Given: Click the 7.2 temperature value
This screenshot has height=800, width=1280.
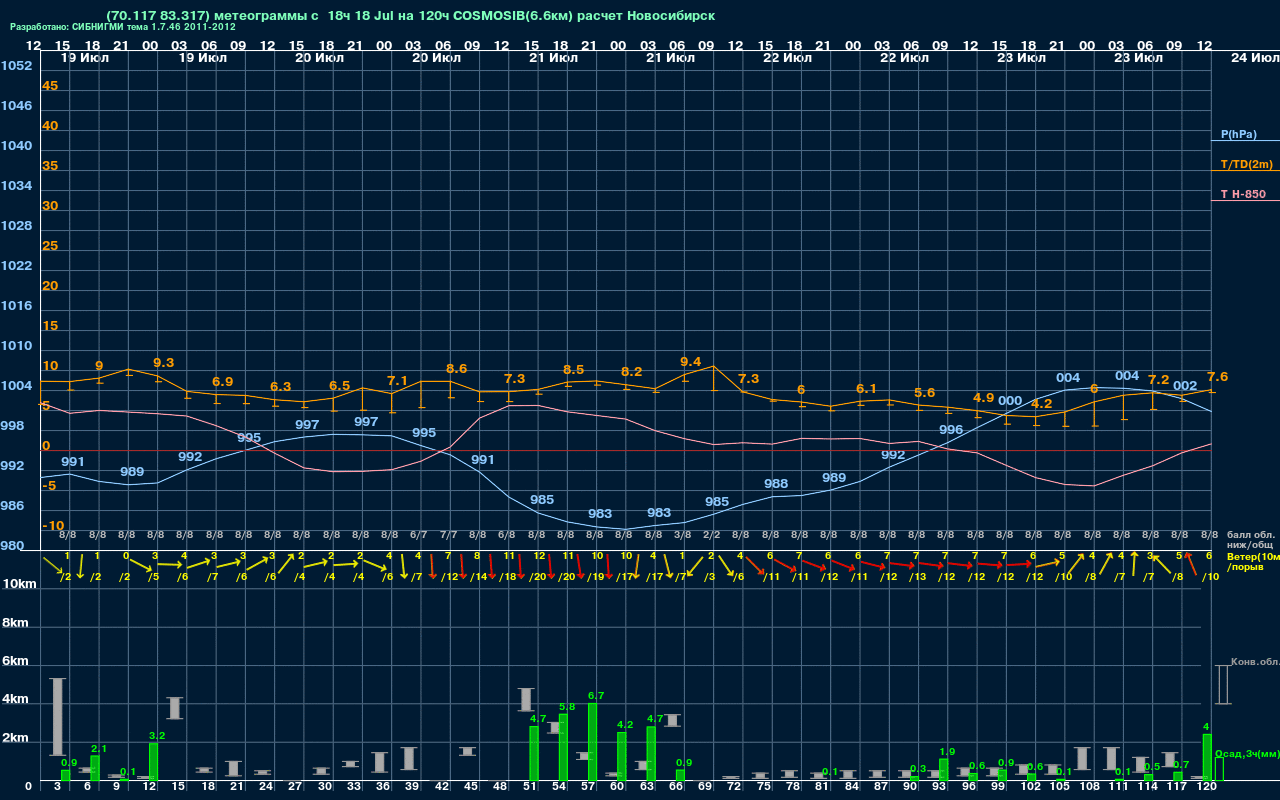Looking at the screenshot, I should [1158, 380].
